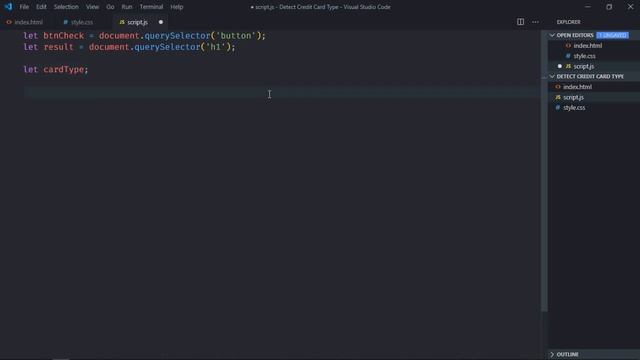This screenshot has height=360, width=640.
Task: Click the JS icon on script.js tab
Action: click(122, 22)
